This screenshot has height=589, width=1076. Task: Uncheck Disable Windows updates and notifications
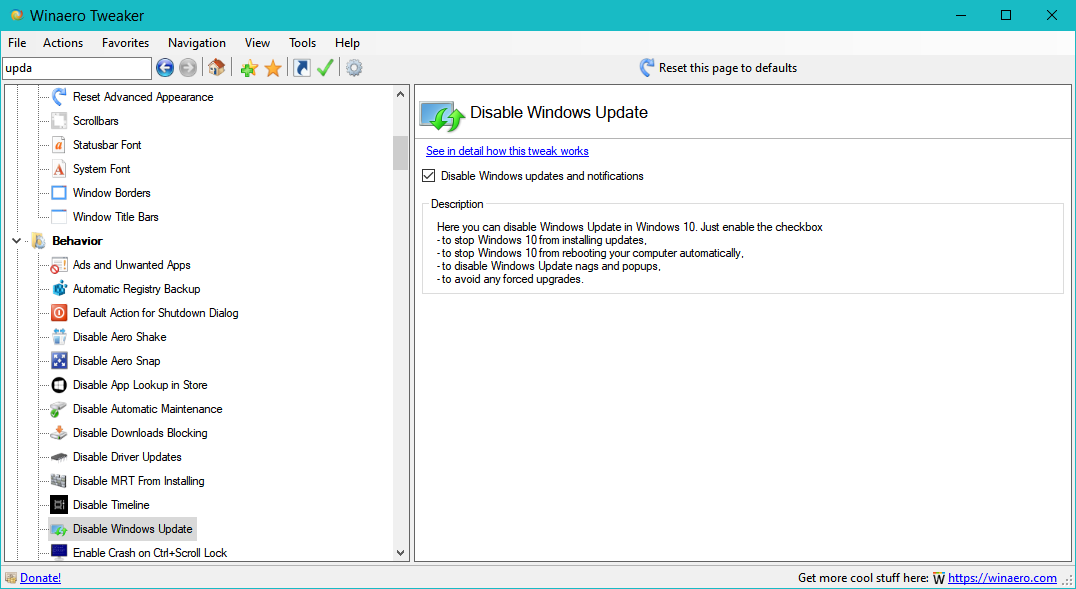click(429, 176)
